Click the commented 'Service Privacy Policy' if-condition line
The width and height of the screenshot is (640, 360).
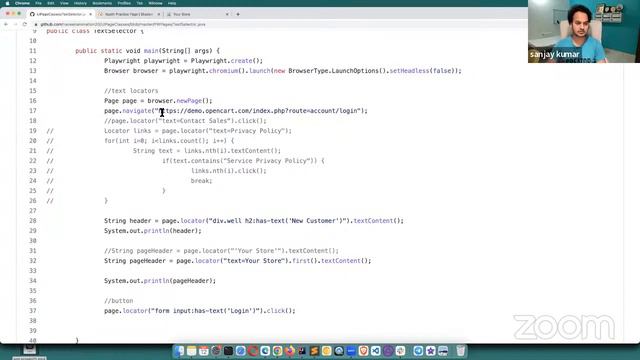coord(243,161)
